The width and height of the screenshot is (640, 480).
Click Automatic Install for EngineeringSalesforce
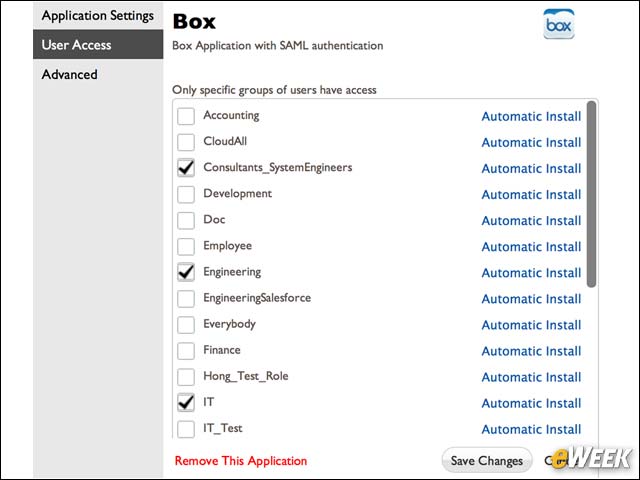pos(531,299)
